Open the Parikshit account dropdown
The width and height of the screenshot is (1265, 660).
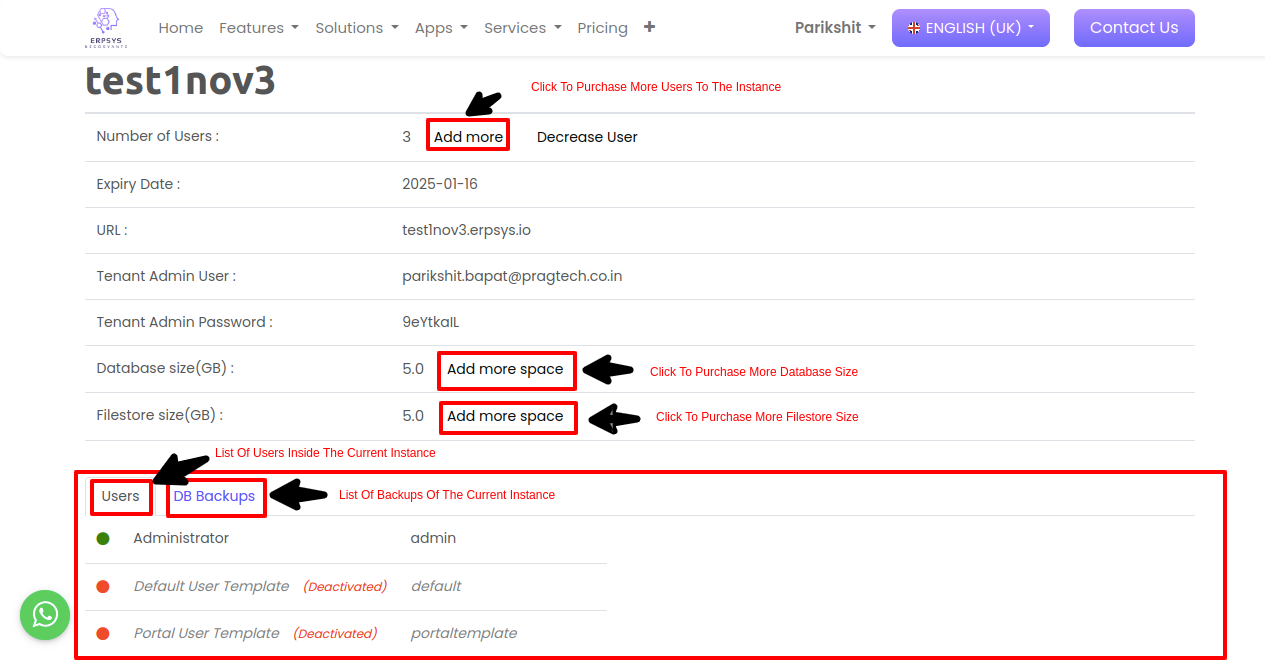[x=834, y=28]
